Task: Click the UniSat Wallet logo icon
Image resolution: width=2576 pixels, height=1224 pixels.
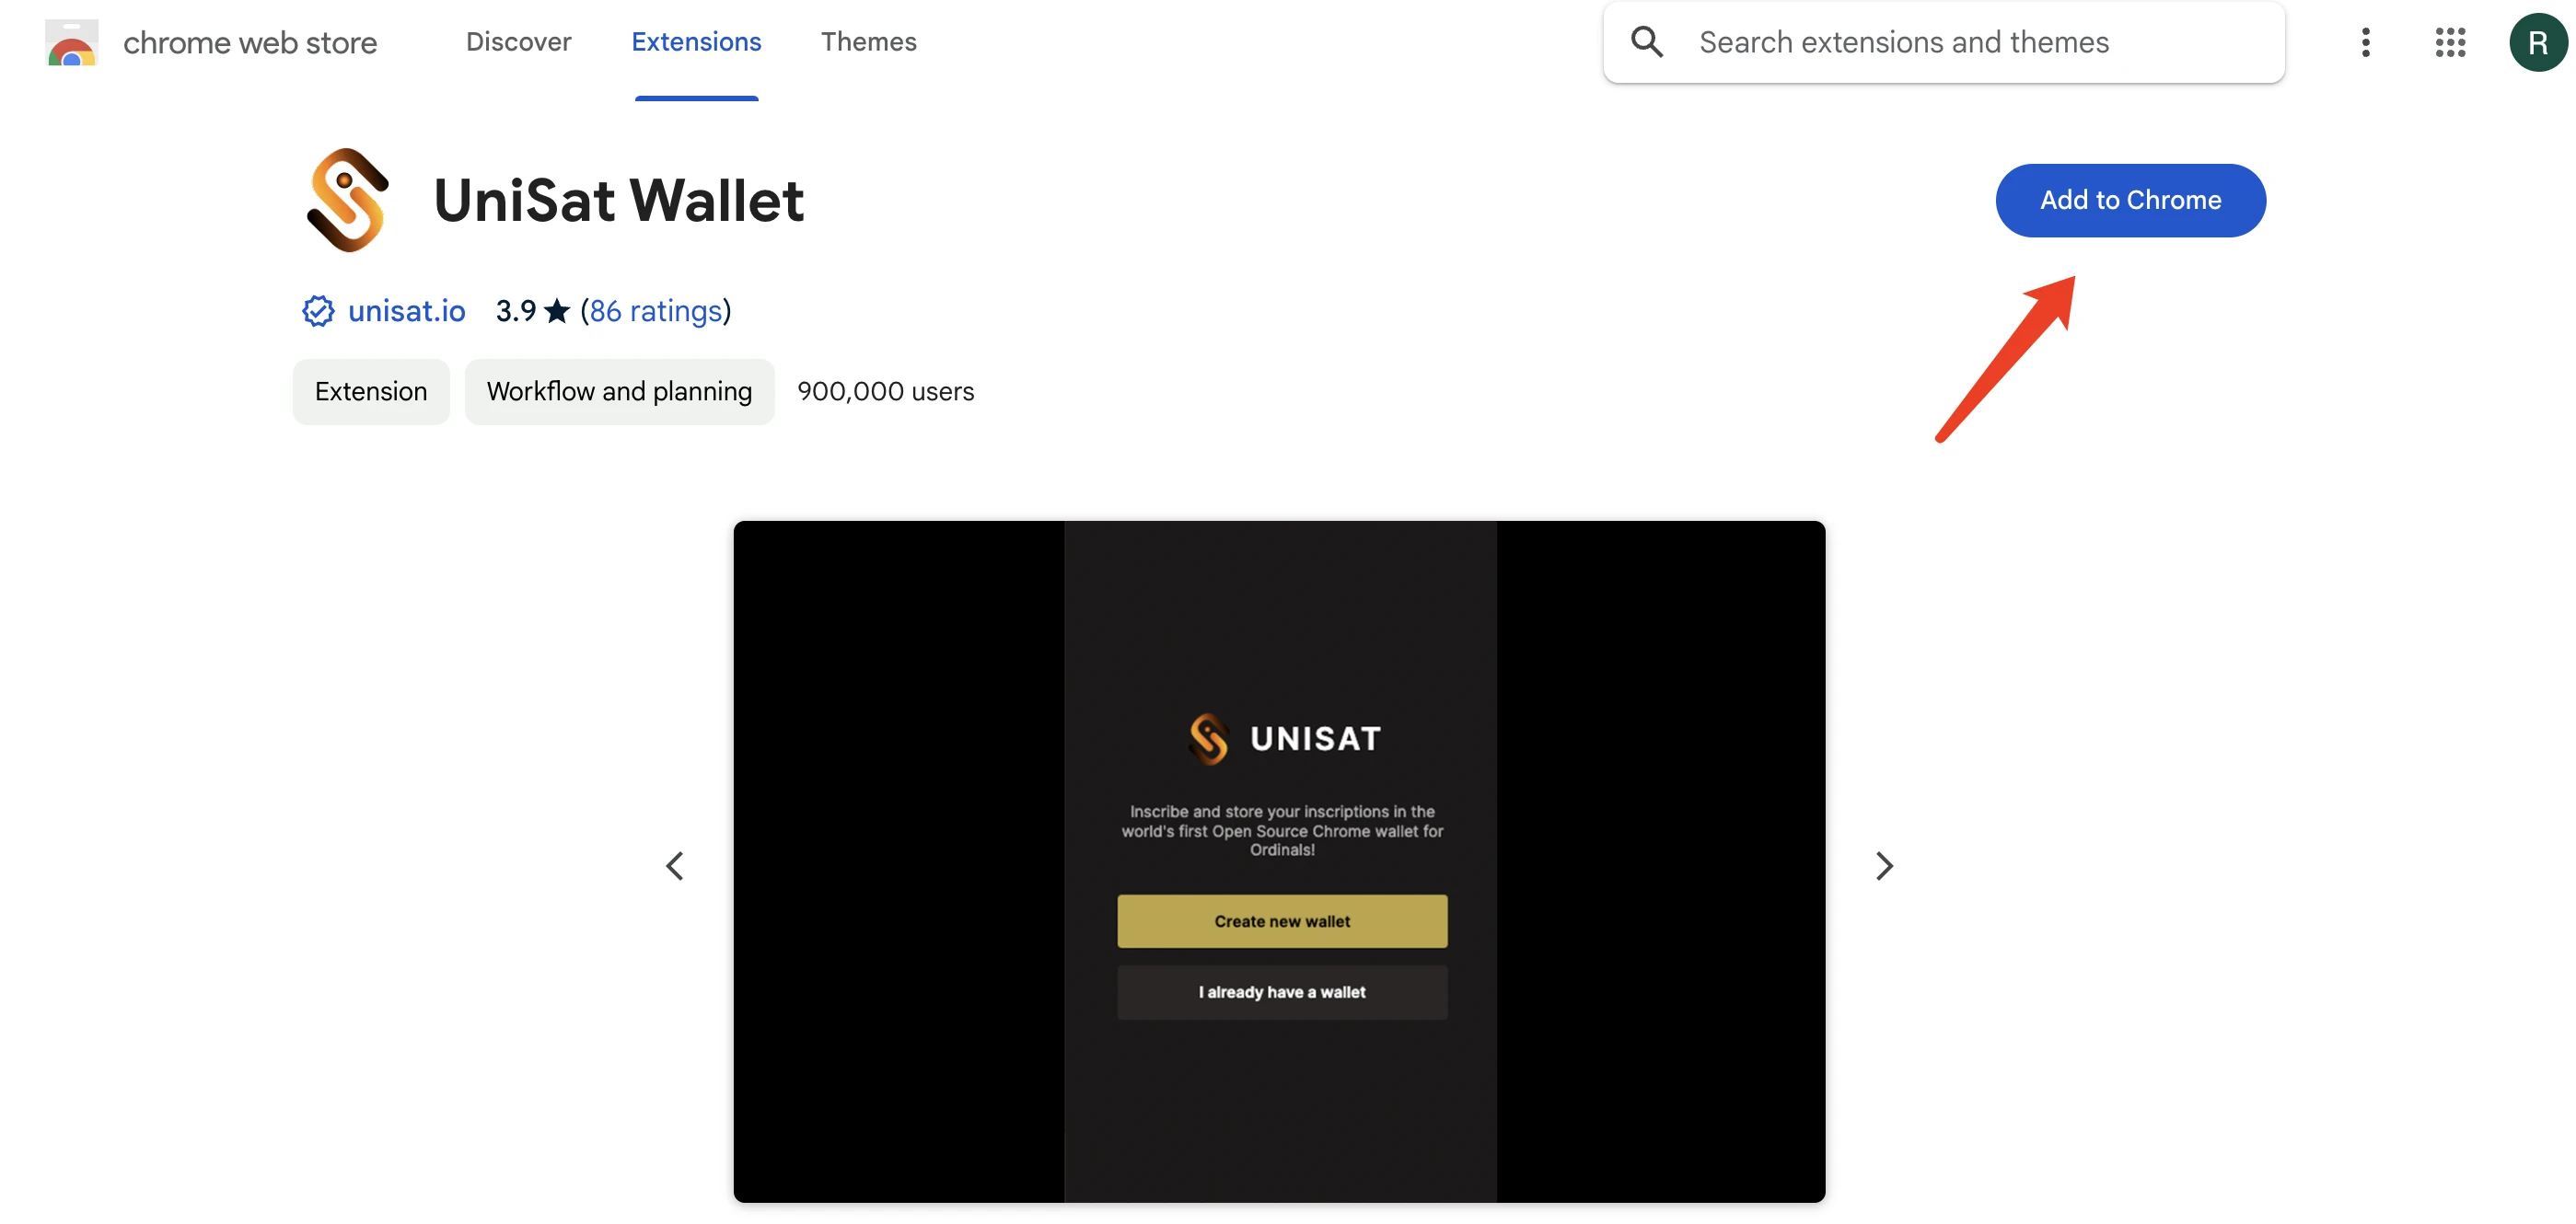Action: click(347, 199)
